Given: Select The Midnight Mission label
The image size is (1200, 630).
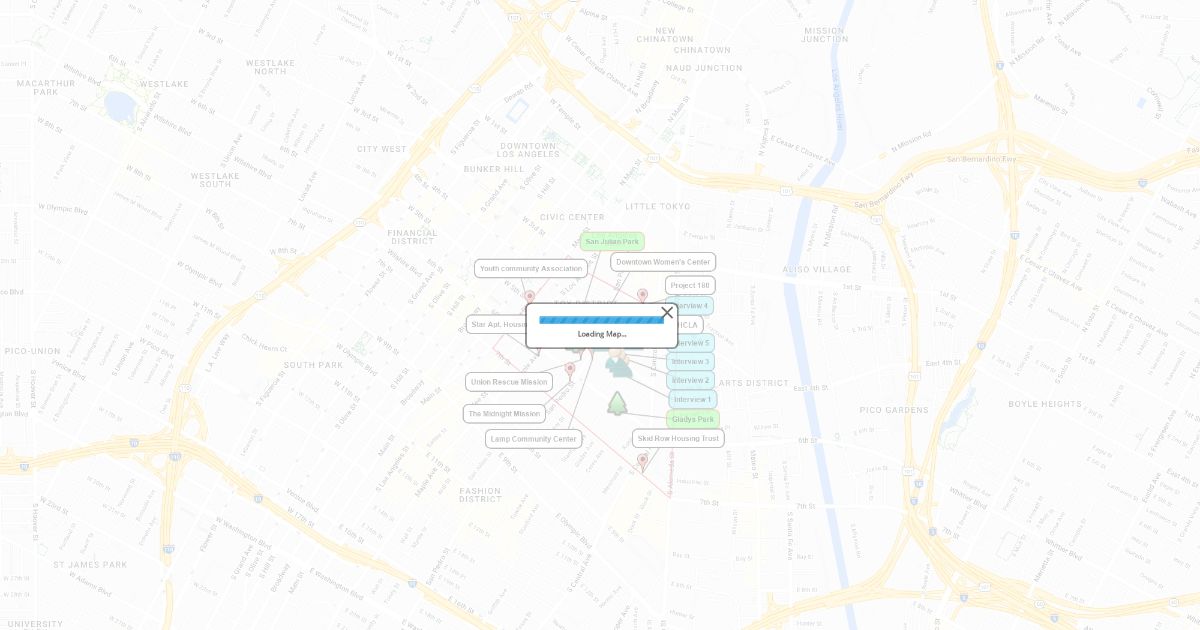Looking at the screenshot, I should (x=505, y=414).
